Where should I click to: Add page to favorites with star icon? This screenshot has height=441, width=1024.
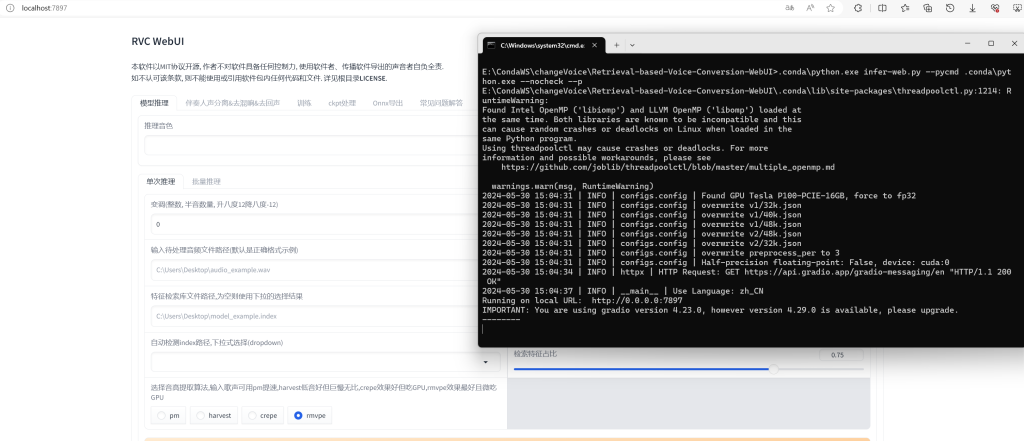(x=830, y=8)
